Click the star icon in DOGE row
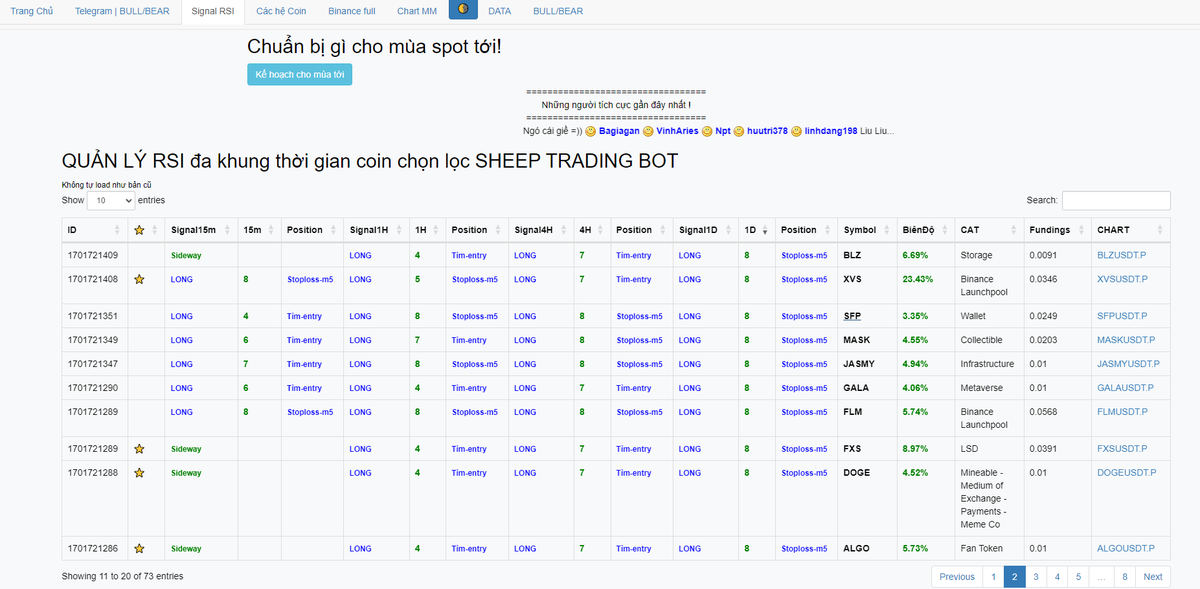The height and width of the screenshot is (589, 1200). point(139,473)
